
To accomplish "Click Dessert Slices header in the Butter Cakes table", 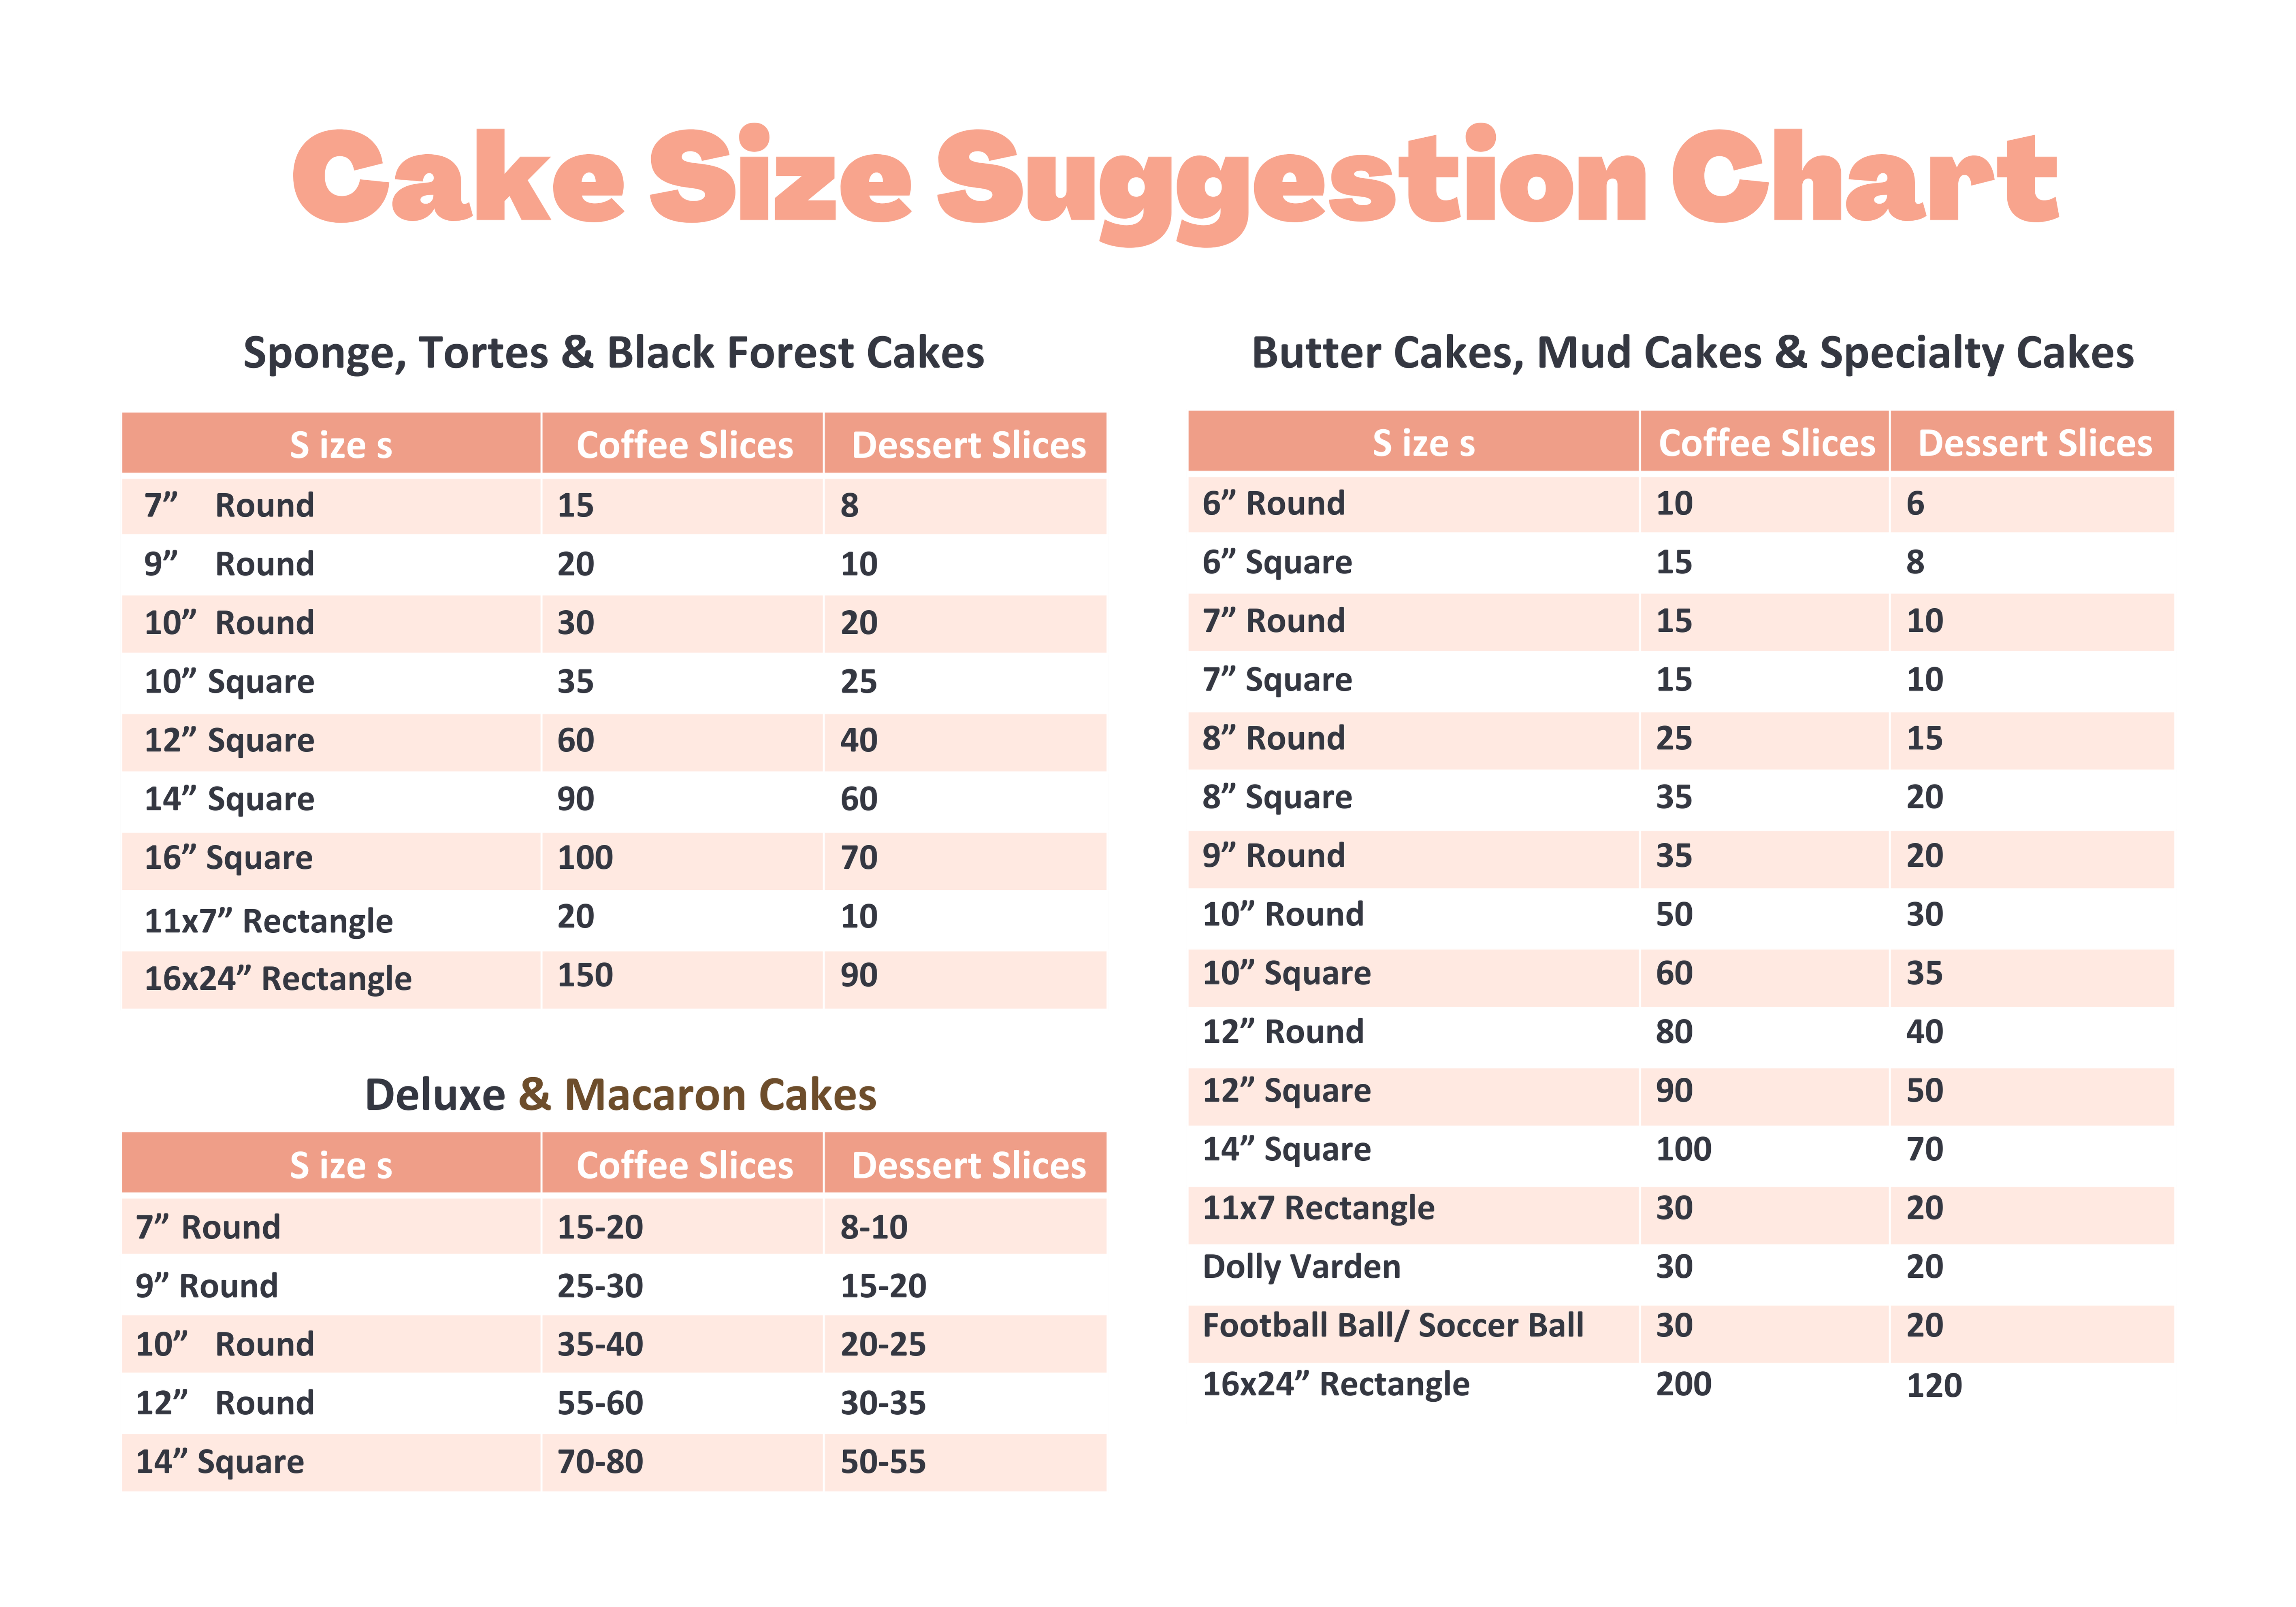I will click(x=2034, y=443).
